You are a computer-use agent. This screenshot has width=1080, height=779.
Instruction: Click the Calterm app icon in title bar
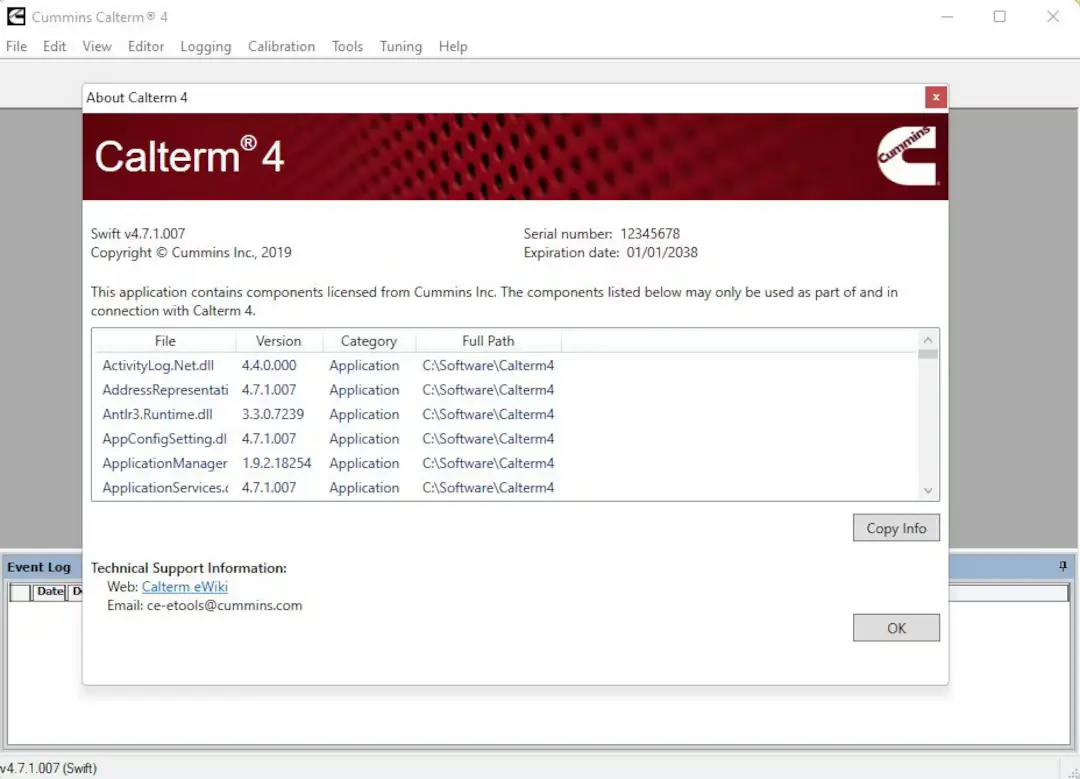[16, 16]
